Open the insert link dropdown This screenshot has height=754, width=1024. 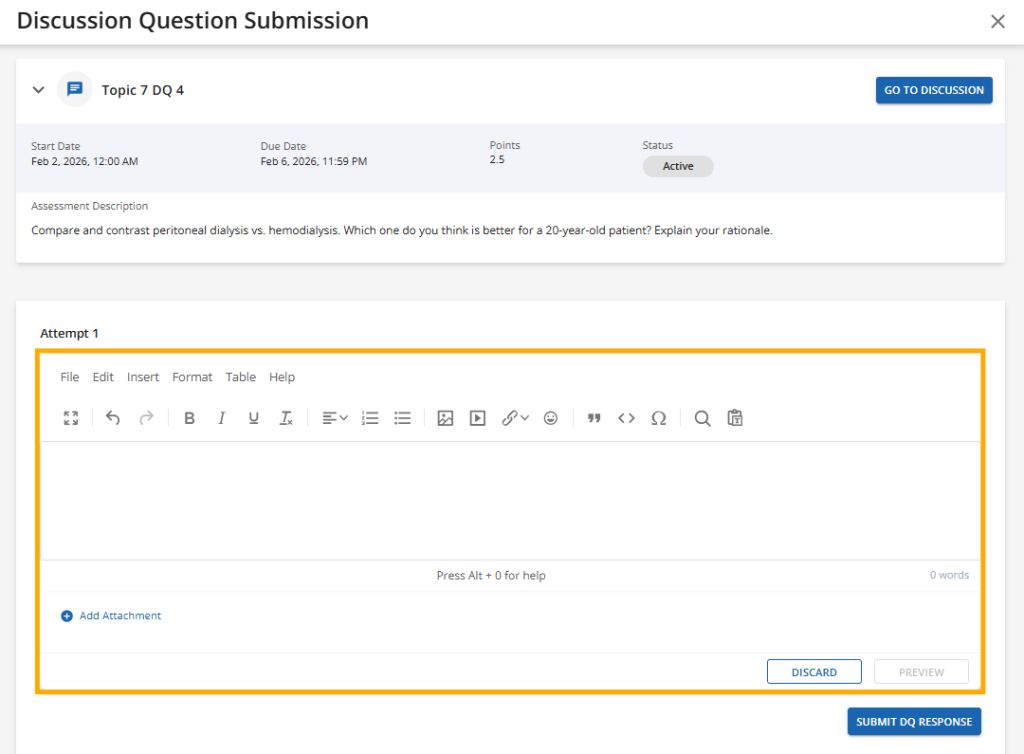pyautogui.click(x=515, y=418)
